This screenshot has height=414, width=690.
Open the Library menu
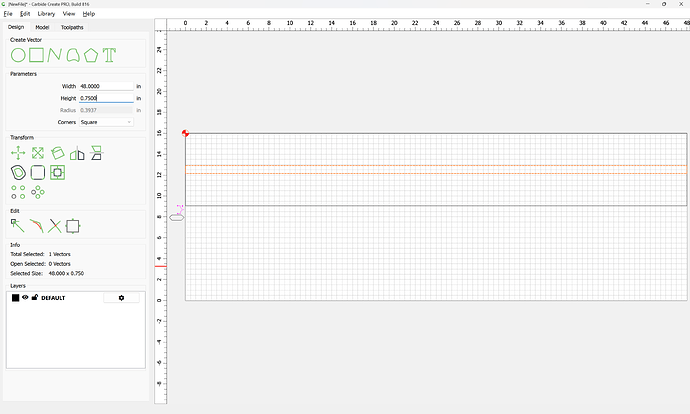(46, 14)
